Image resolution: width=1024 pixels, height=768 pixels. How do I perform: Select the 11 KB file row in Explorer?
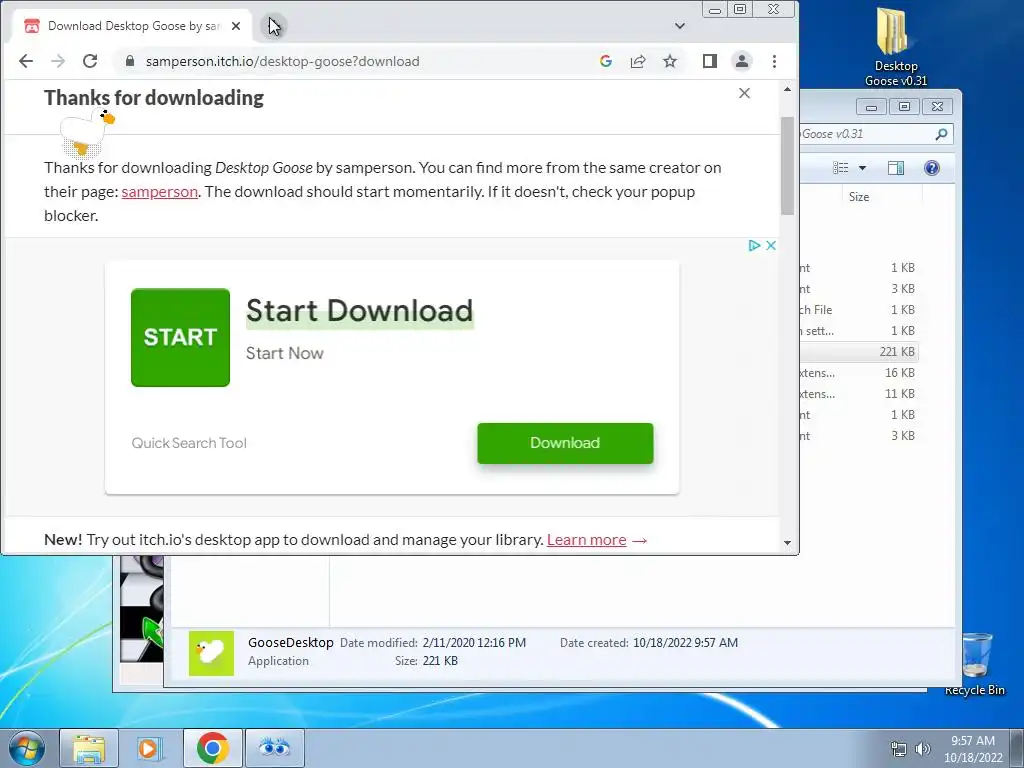pyautogui.click(x=859, y=394)
